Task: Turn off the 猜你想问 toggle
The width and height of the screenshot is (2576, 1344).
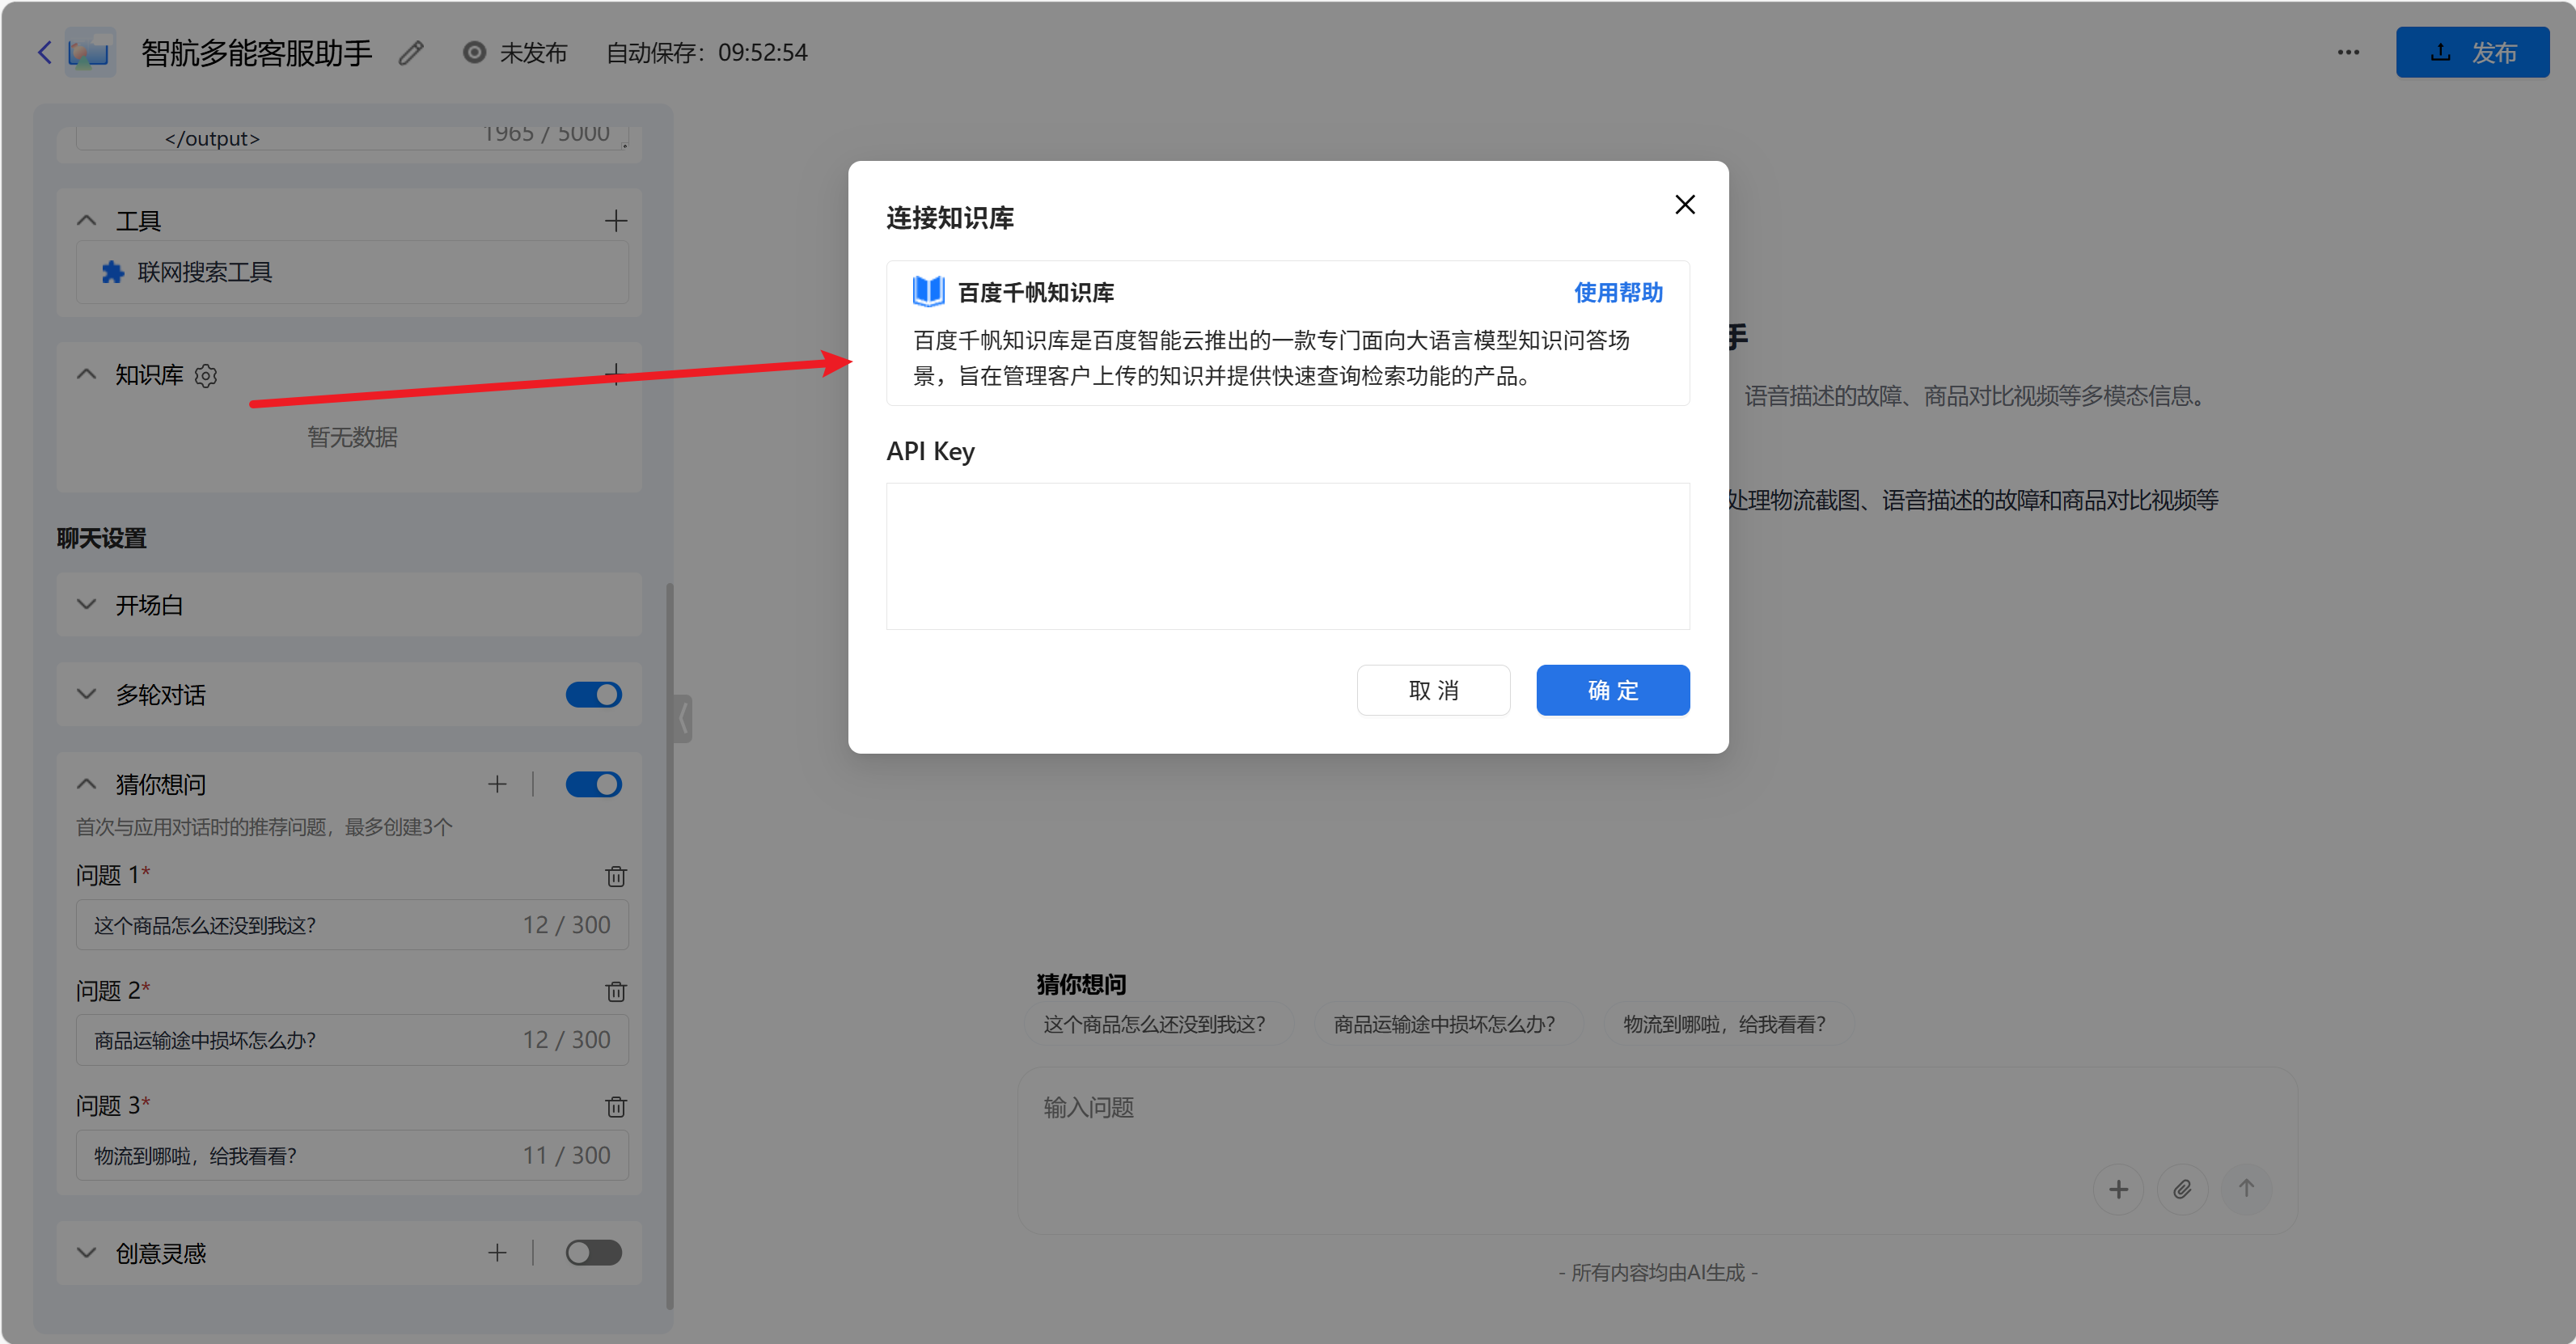Action: 593,784
